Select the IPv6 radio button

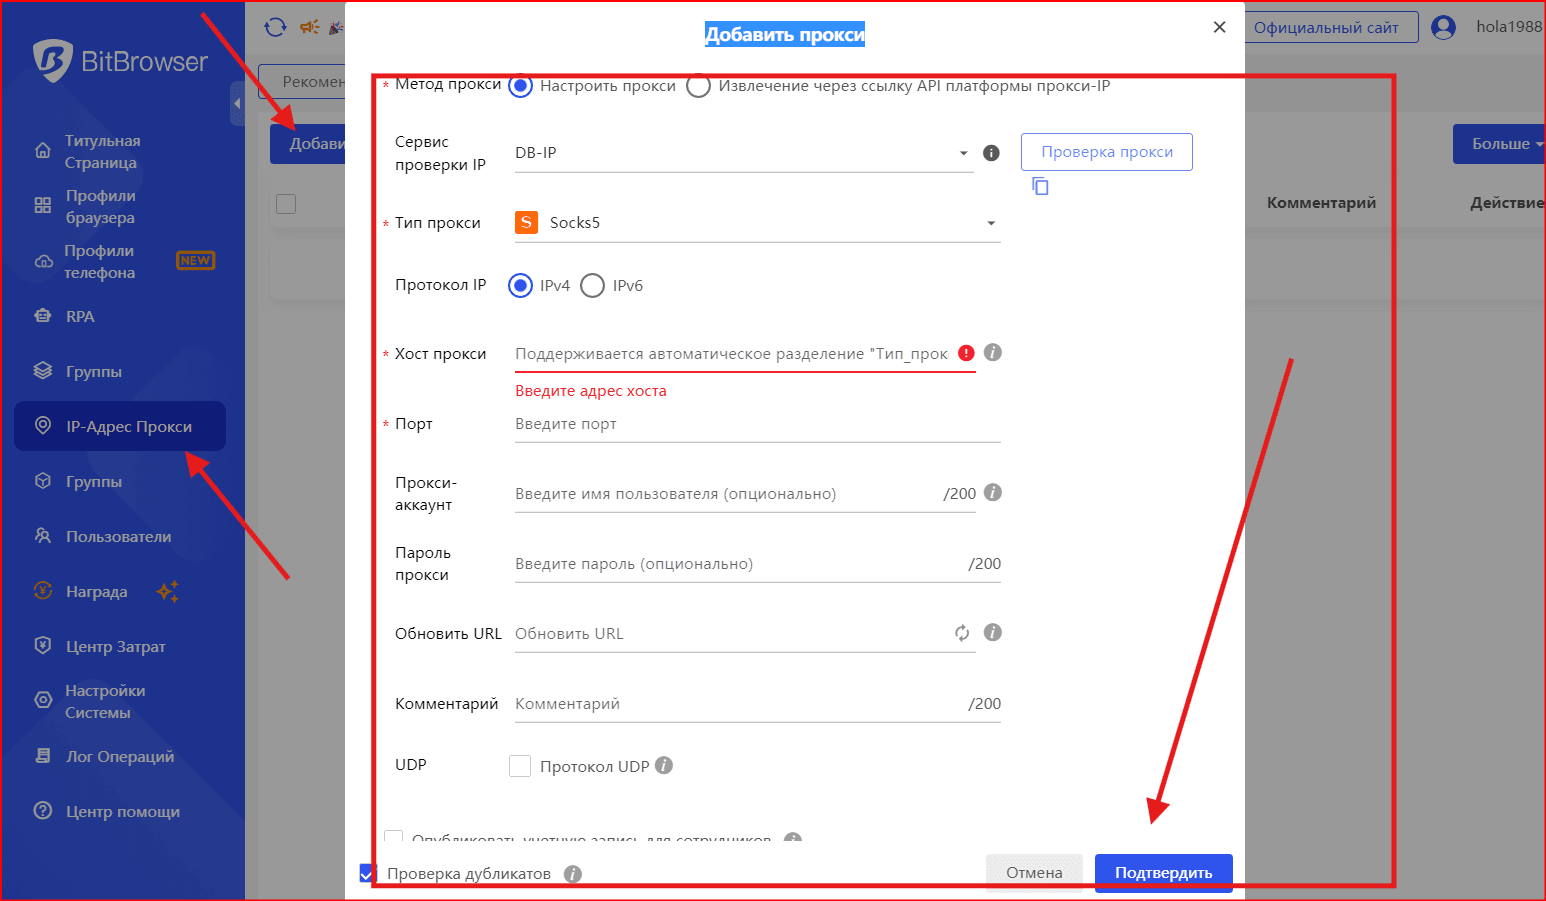[x=593, y=286]
